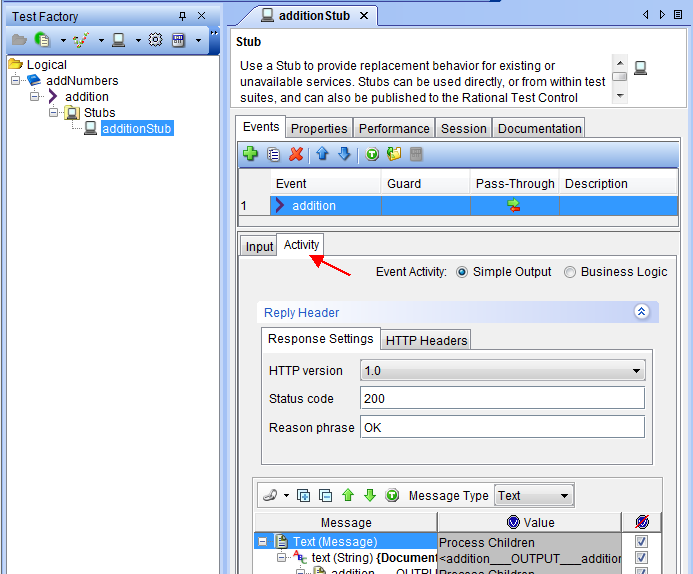The image size is (693, 574).
Task: Open dropdown arrow next to green document icon
Action: pos(63,41)
